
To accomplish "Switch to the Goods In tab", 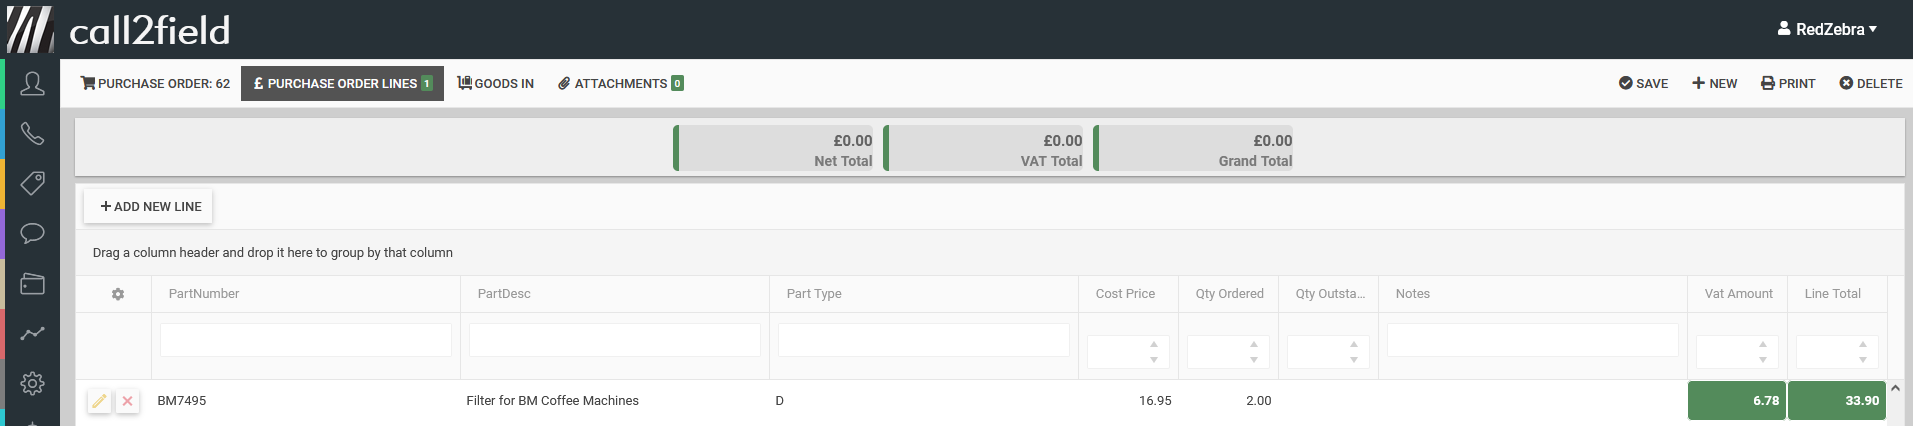I will [496, 84].
